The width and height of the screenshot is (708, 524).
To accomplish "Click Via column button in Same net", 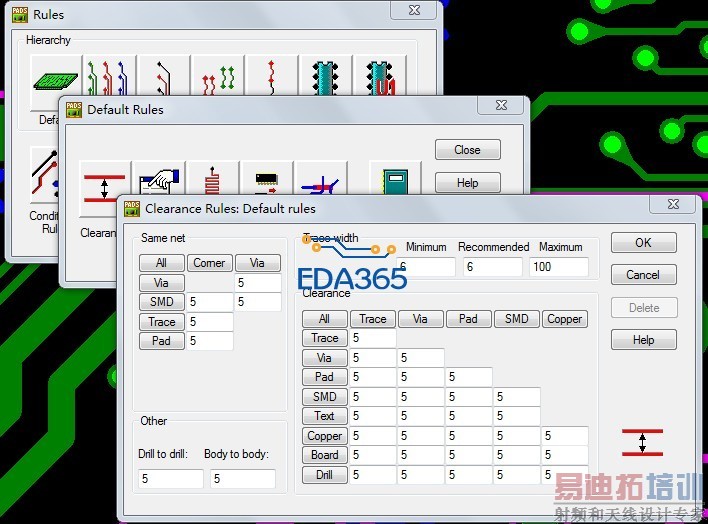I will tap(257, 263).
